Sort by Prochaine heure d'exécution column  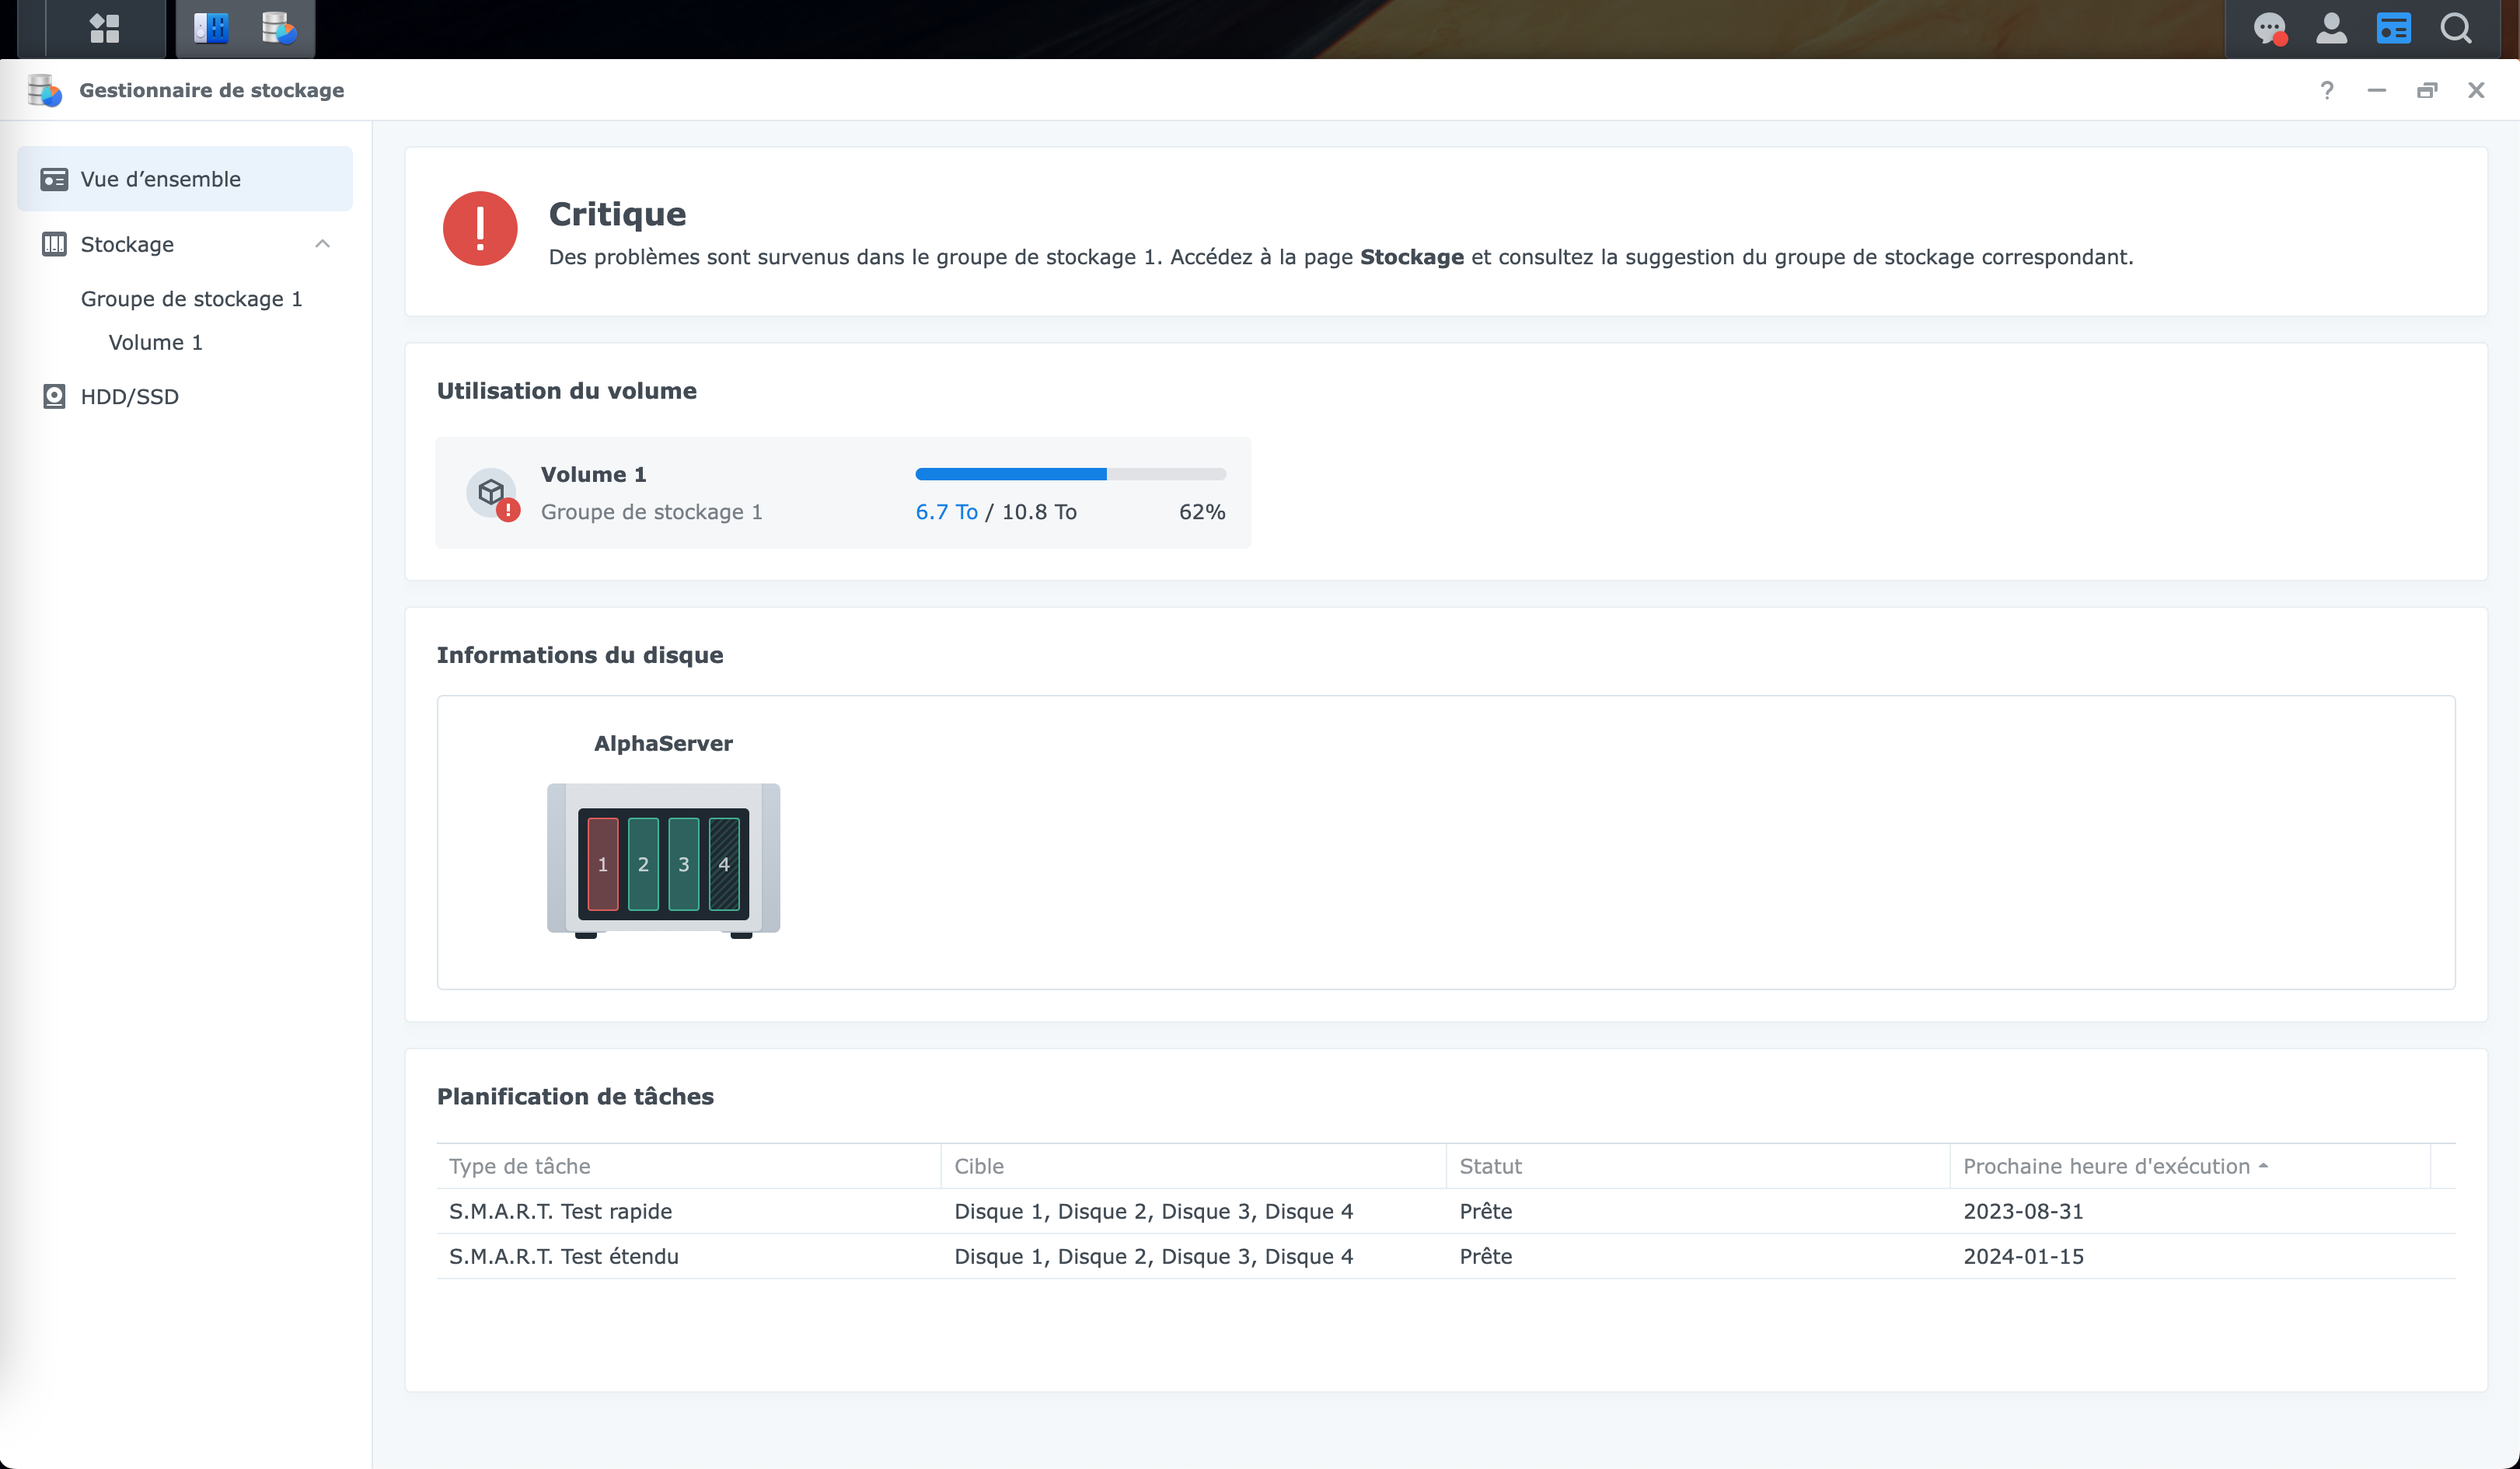2106,1166
